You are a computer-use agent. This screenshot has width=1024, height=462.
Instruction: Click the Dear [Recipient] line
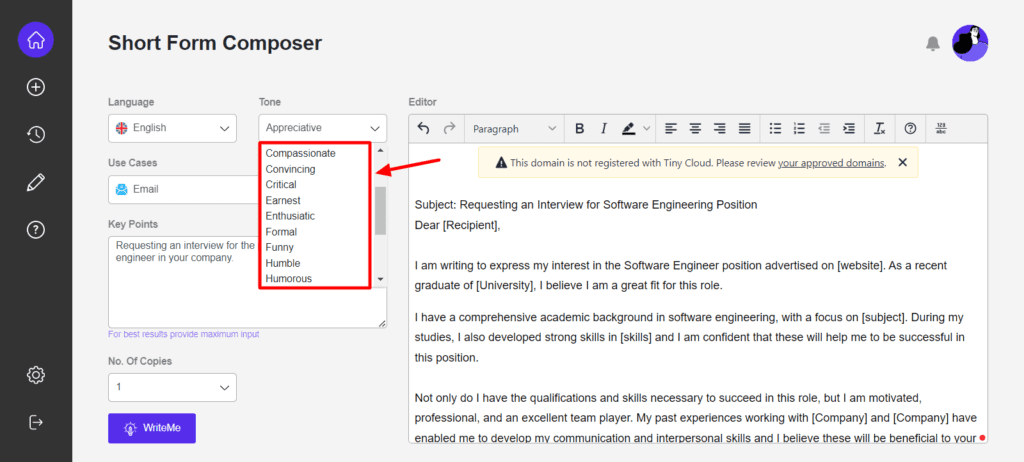(x=457, y=225)
